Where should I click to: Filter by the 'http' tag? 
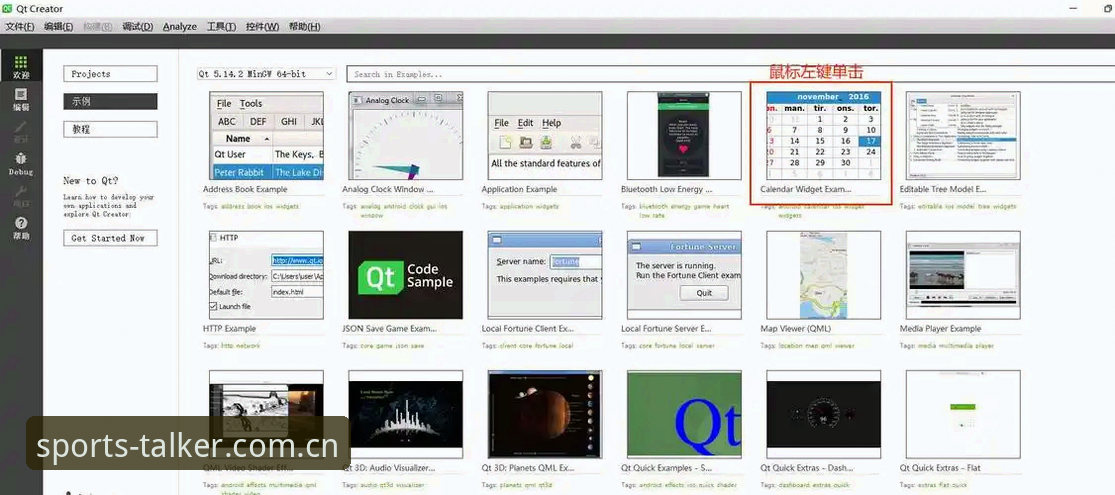(228, 346)
